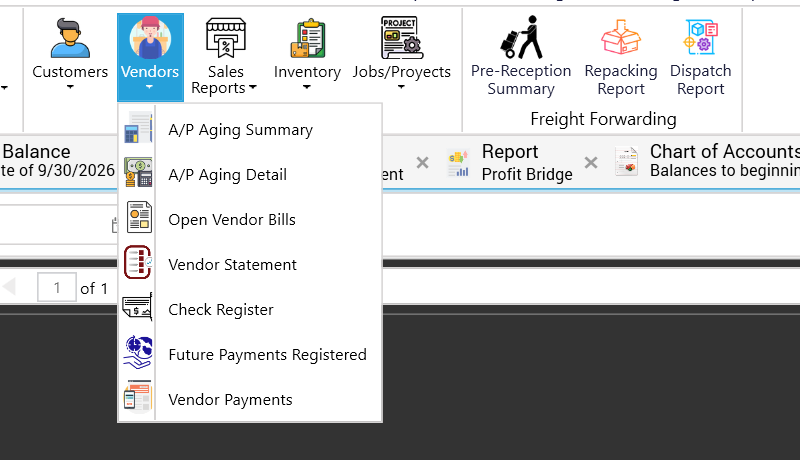The width and height of the screenshot is (800, 460).
Task: Close the tab ending in 'ent'
Action: tap(422, 163)
